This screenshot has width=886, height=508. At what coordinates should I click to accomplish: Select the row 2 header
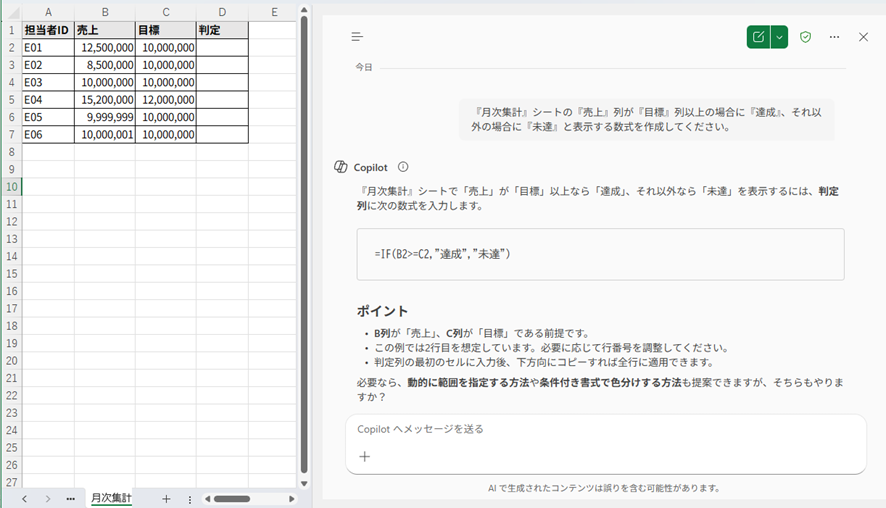[x=11, y=47]
